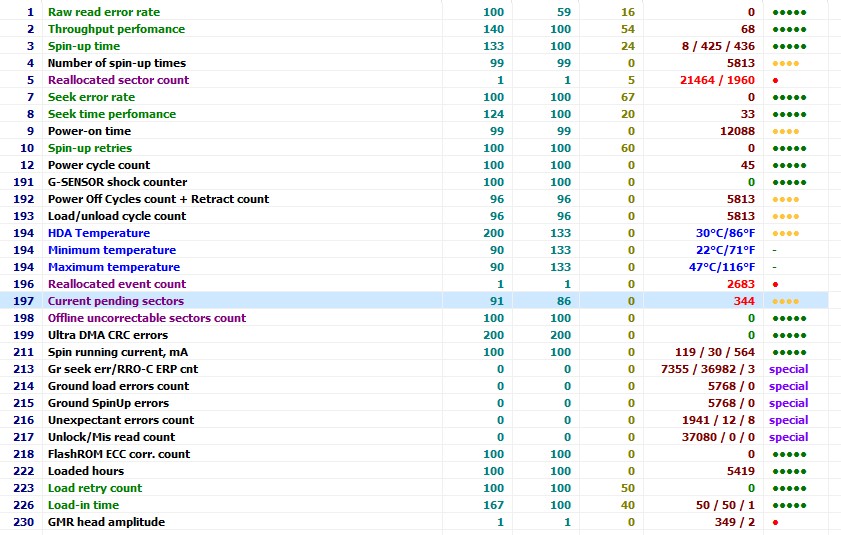The width and height of the screenshot is (841, 535).
Task: Click raw value 8 / 425 / 436
Action: point(718,46)
